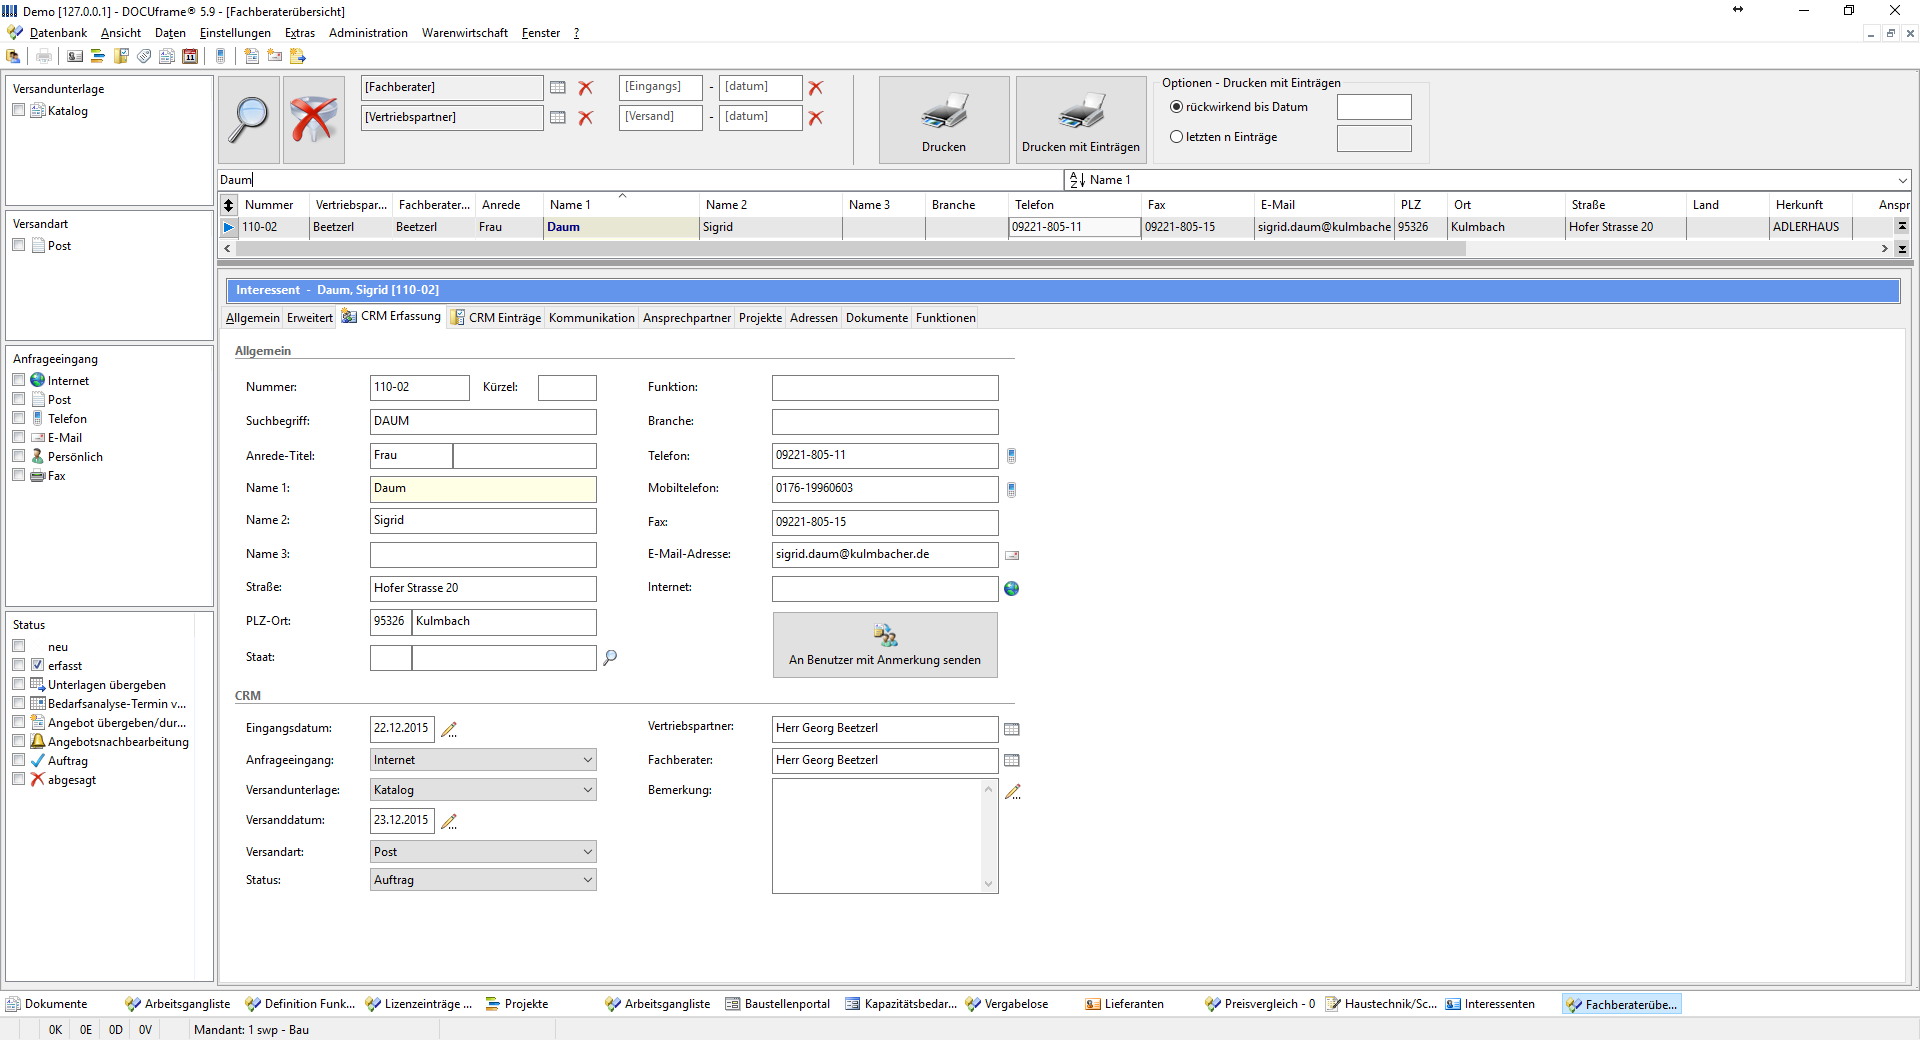Open Lieferanten window tab at bottom
This screenshot has height=1040, width=1920.
point(1125,1004)
